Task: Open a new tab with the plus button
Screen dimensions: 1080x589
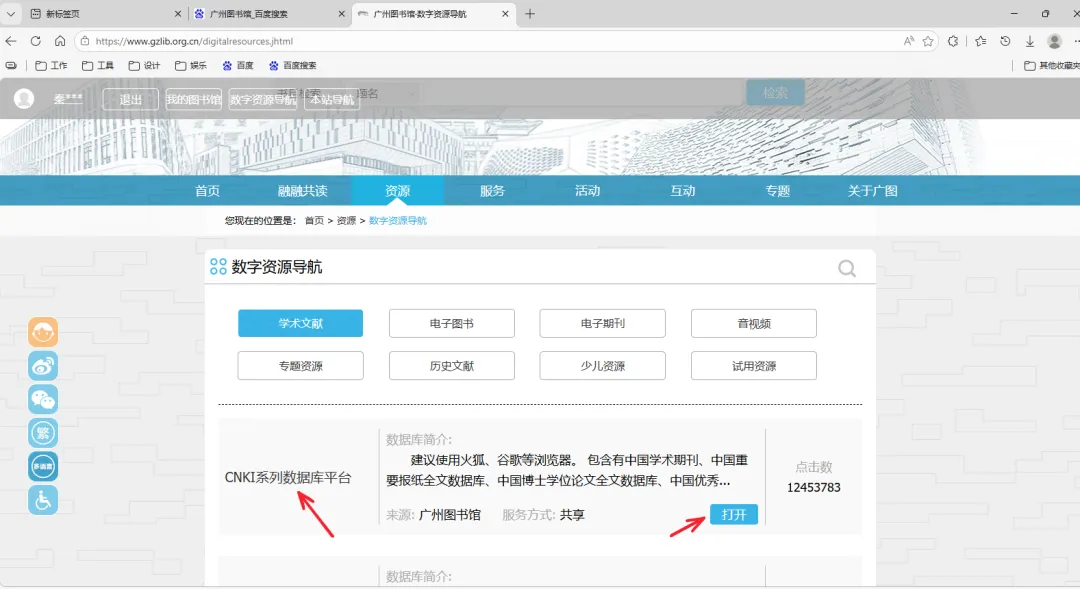Action: 530,14
